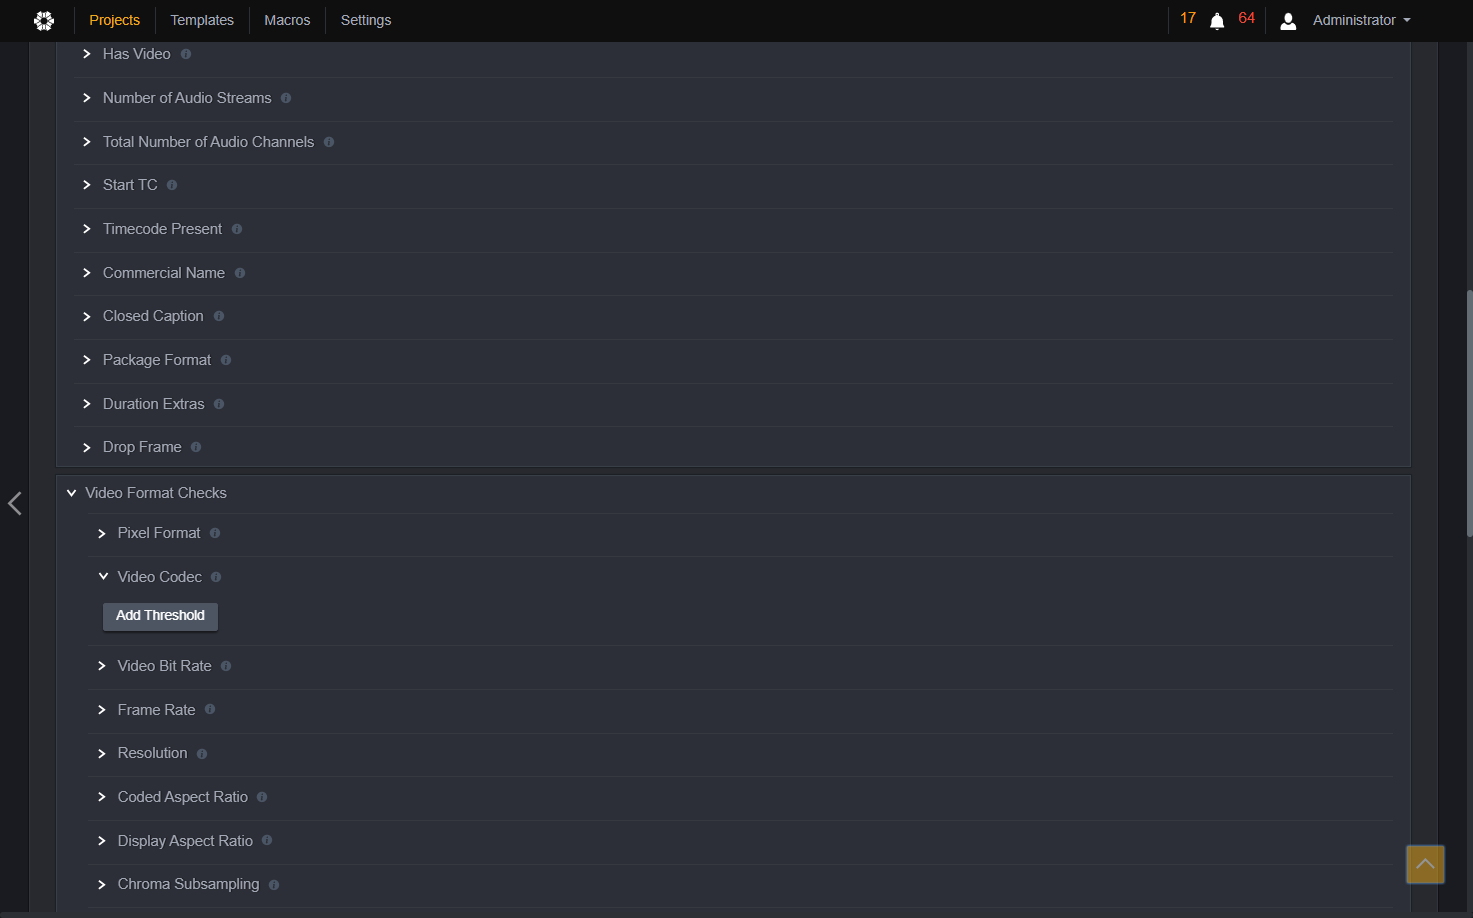1473x918 pixels.
Task: Click the Resolution label text
Action: 152,753
